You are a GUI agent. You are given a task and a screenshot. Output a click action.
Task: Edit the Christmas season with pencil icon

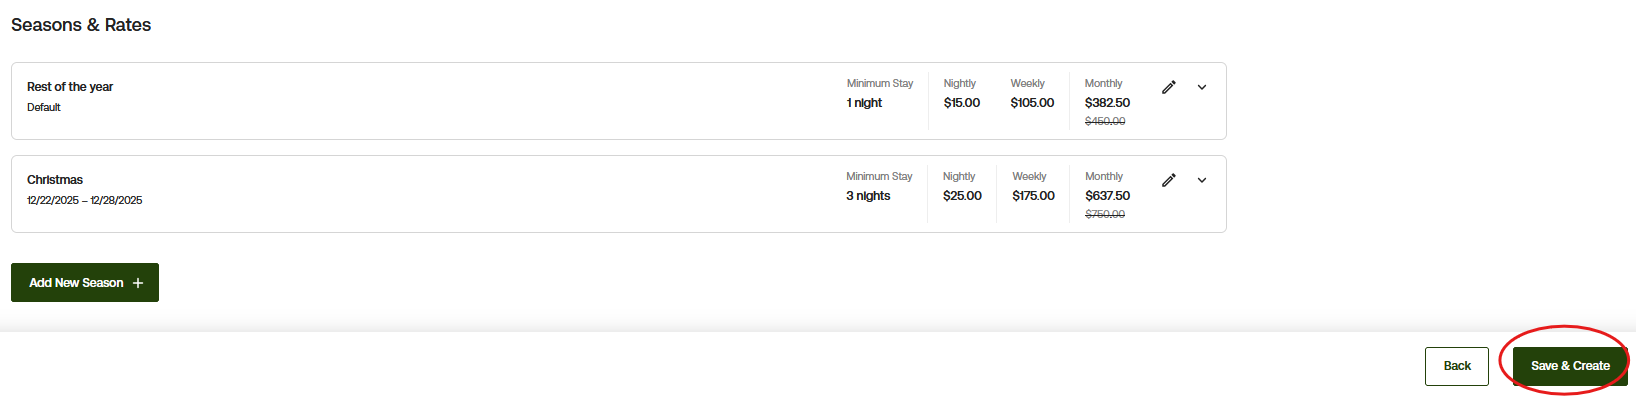tap(1168, 180)
